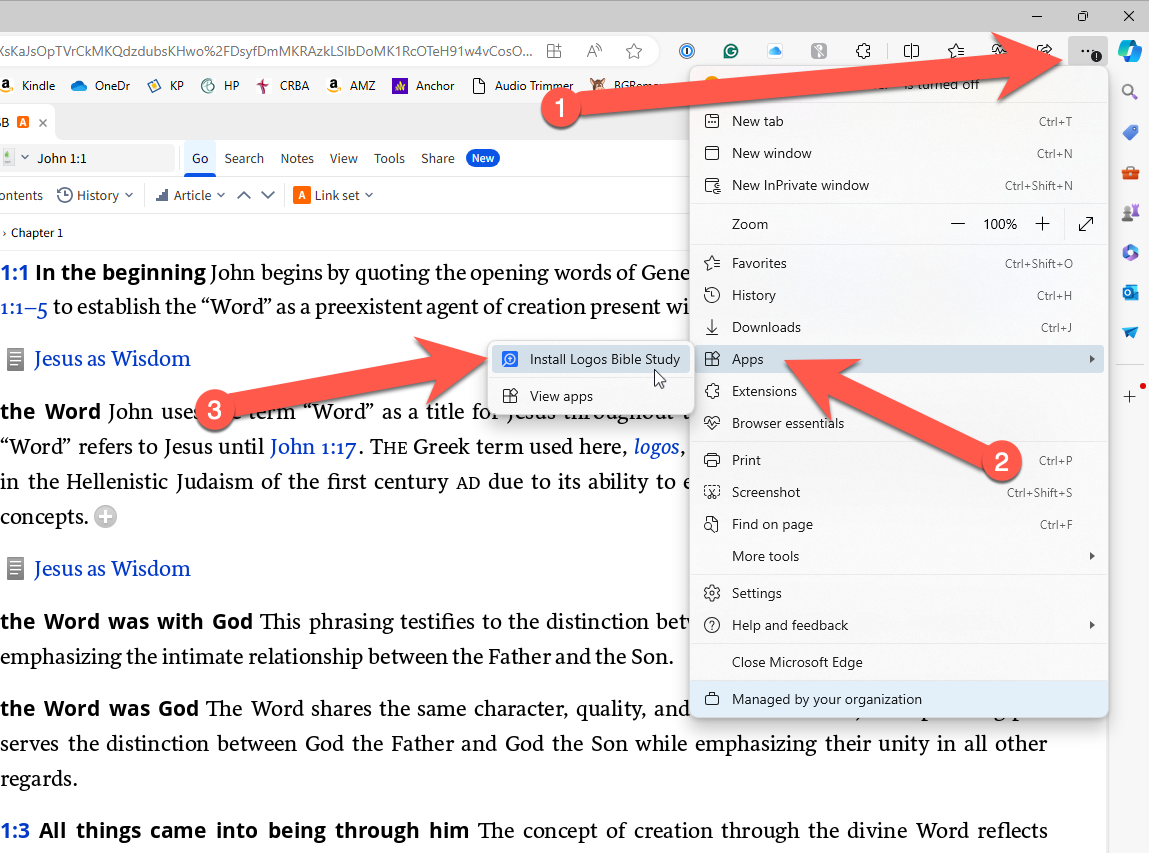The image size is (1149, 853).
Task: Expand Help and feedback submenu
Action: (x=899, y=625)
